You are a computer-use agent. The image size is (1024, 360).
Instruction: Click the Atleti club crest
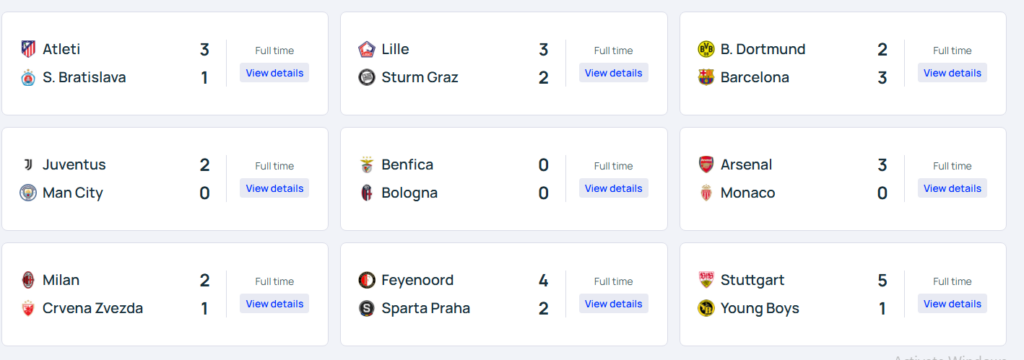click(28, 49)
